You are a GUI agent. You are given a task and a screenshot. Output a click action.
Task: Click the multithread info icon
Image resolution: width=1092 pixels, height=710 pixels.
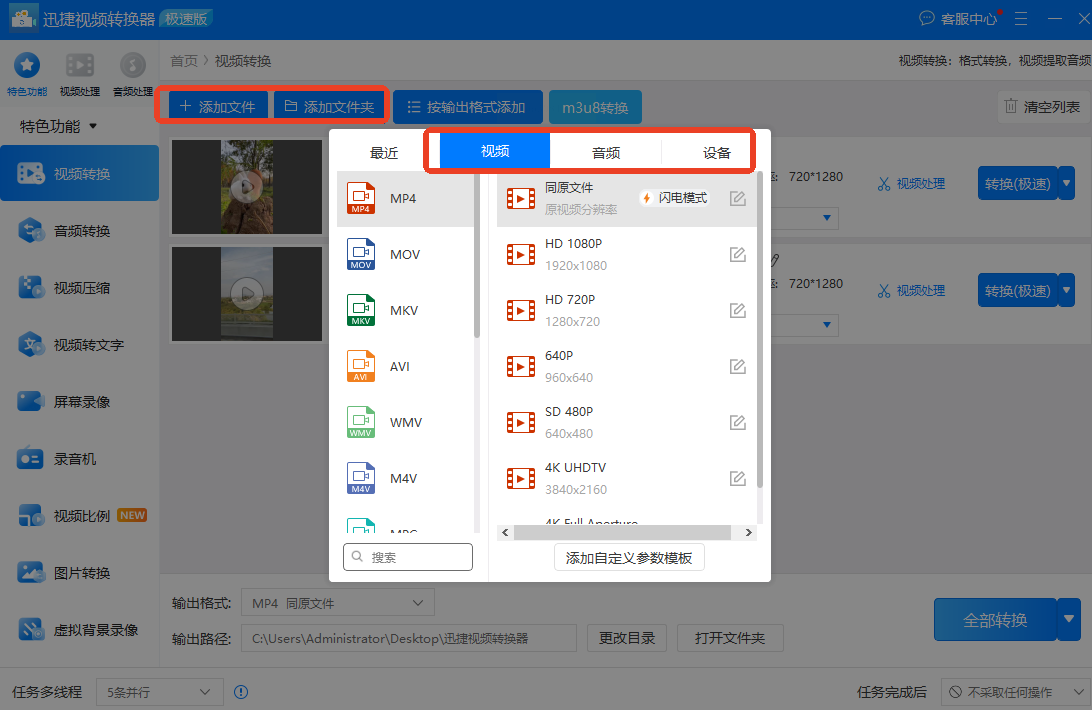(241, 692)
